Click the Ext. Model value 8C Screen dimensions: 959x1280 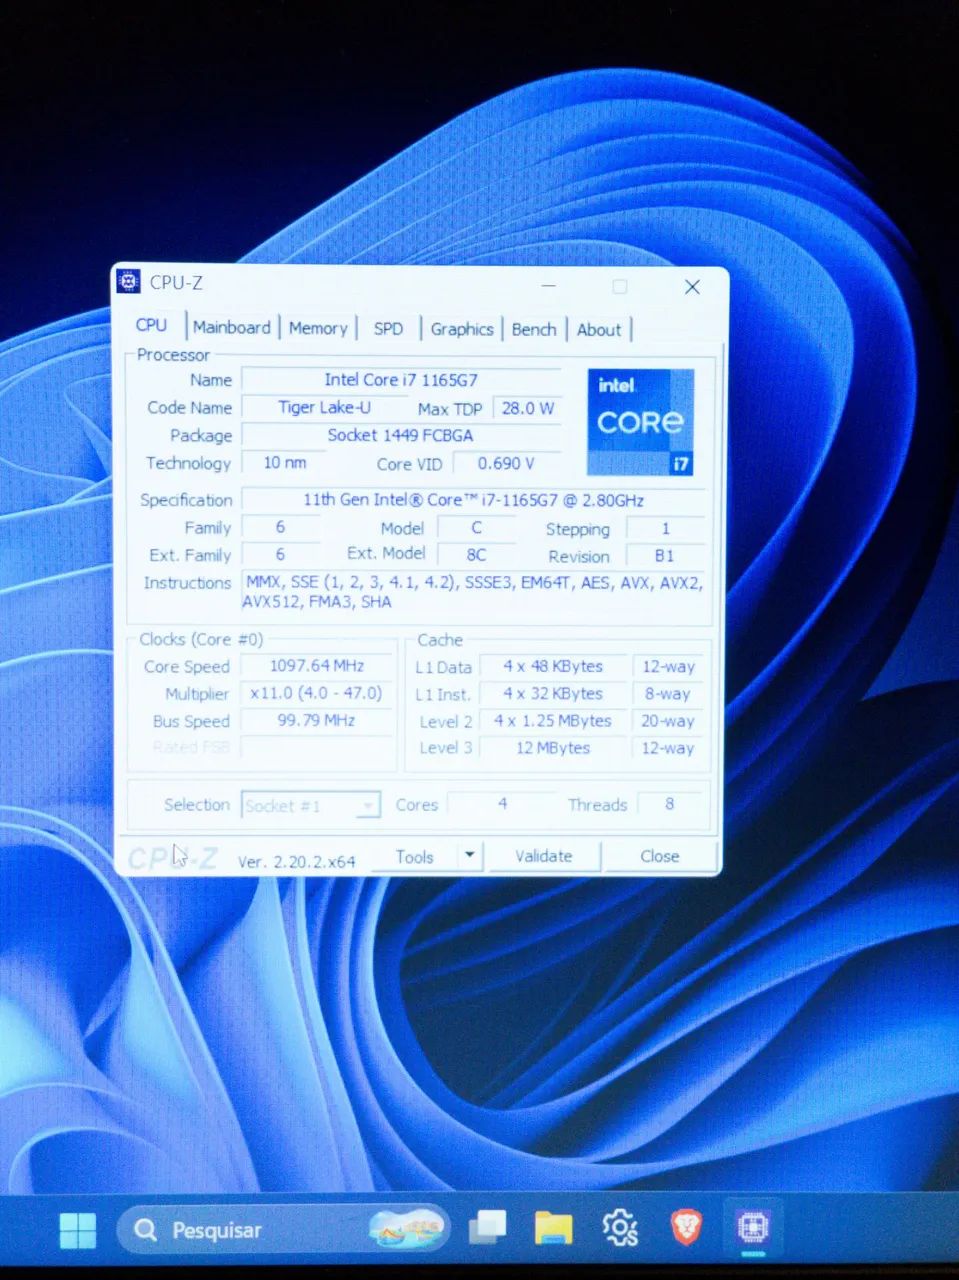[476, 554]
